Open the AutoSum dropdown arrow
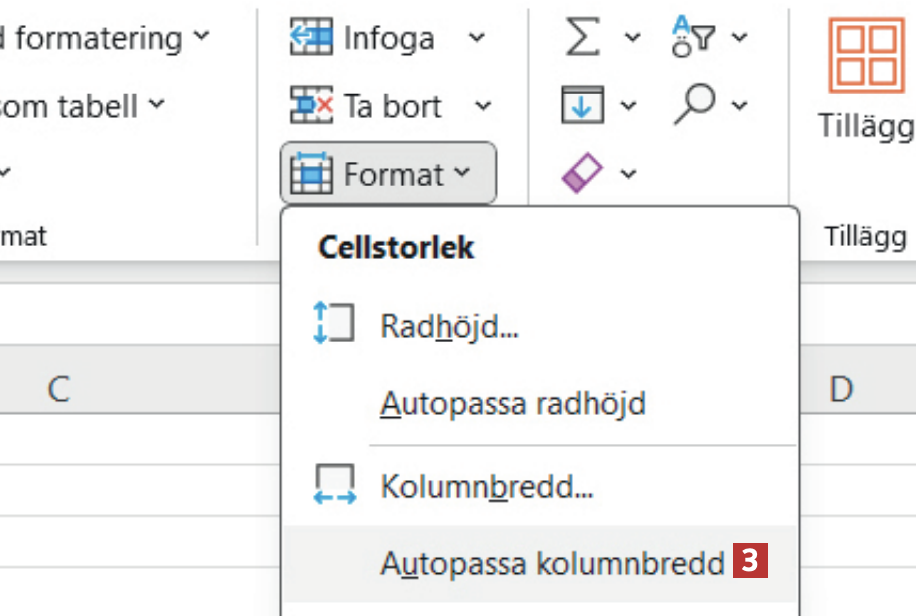Viewport: 916px width, 616px height. [x=632, y=38]
